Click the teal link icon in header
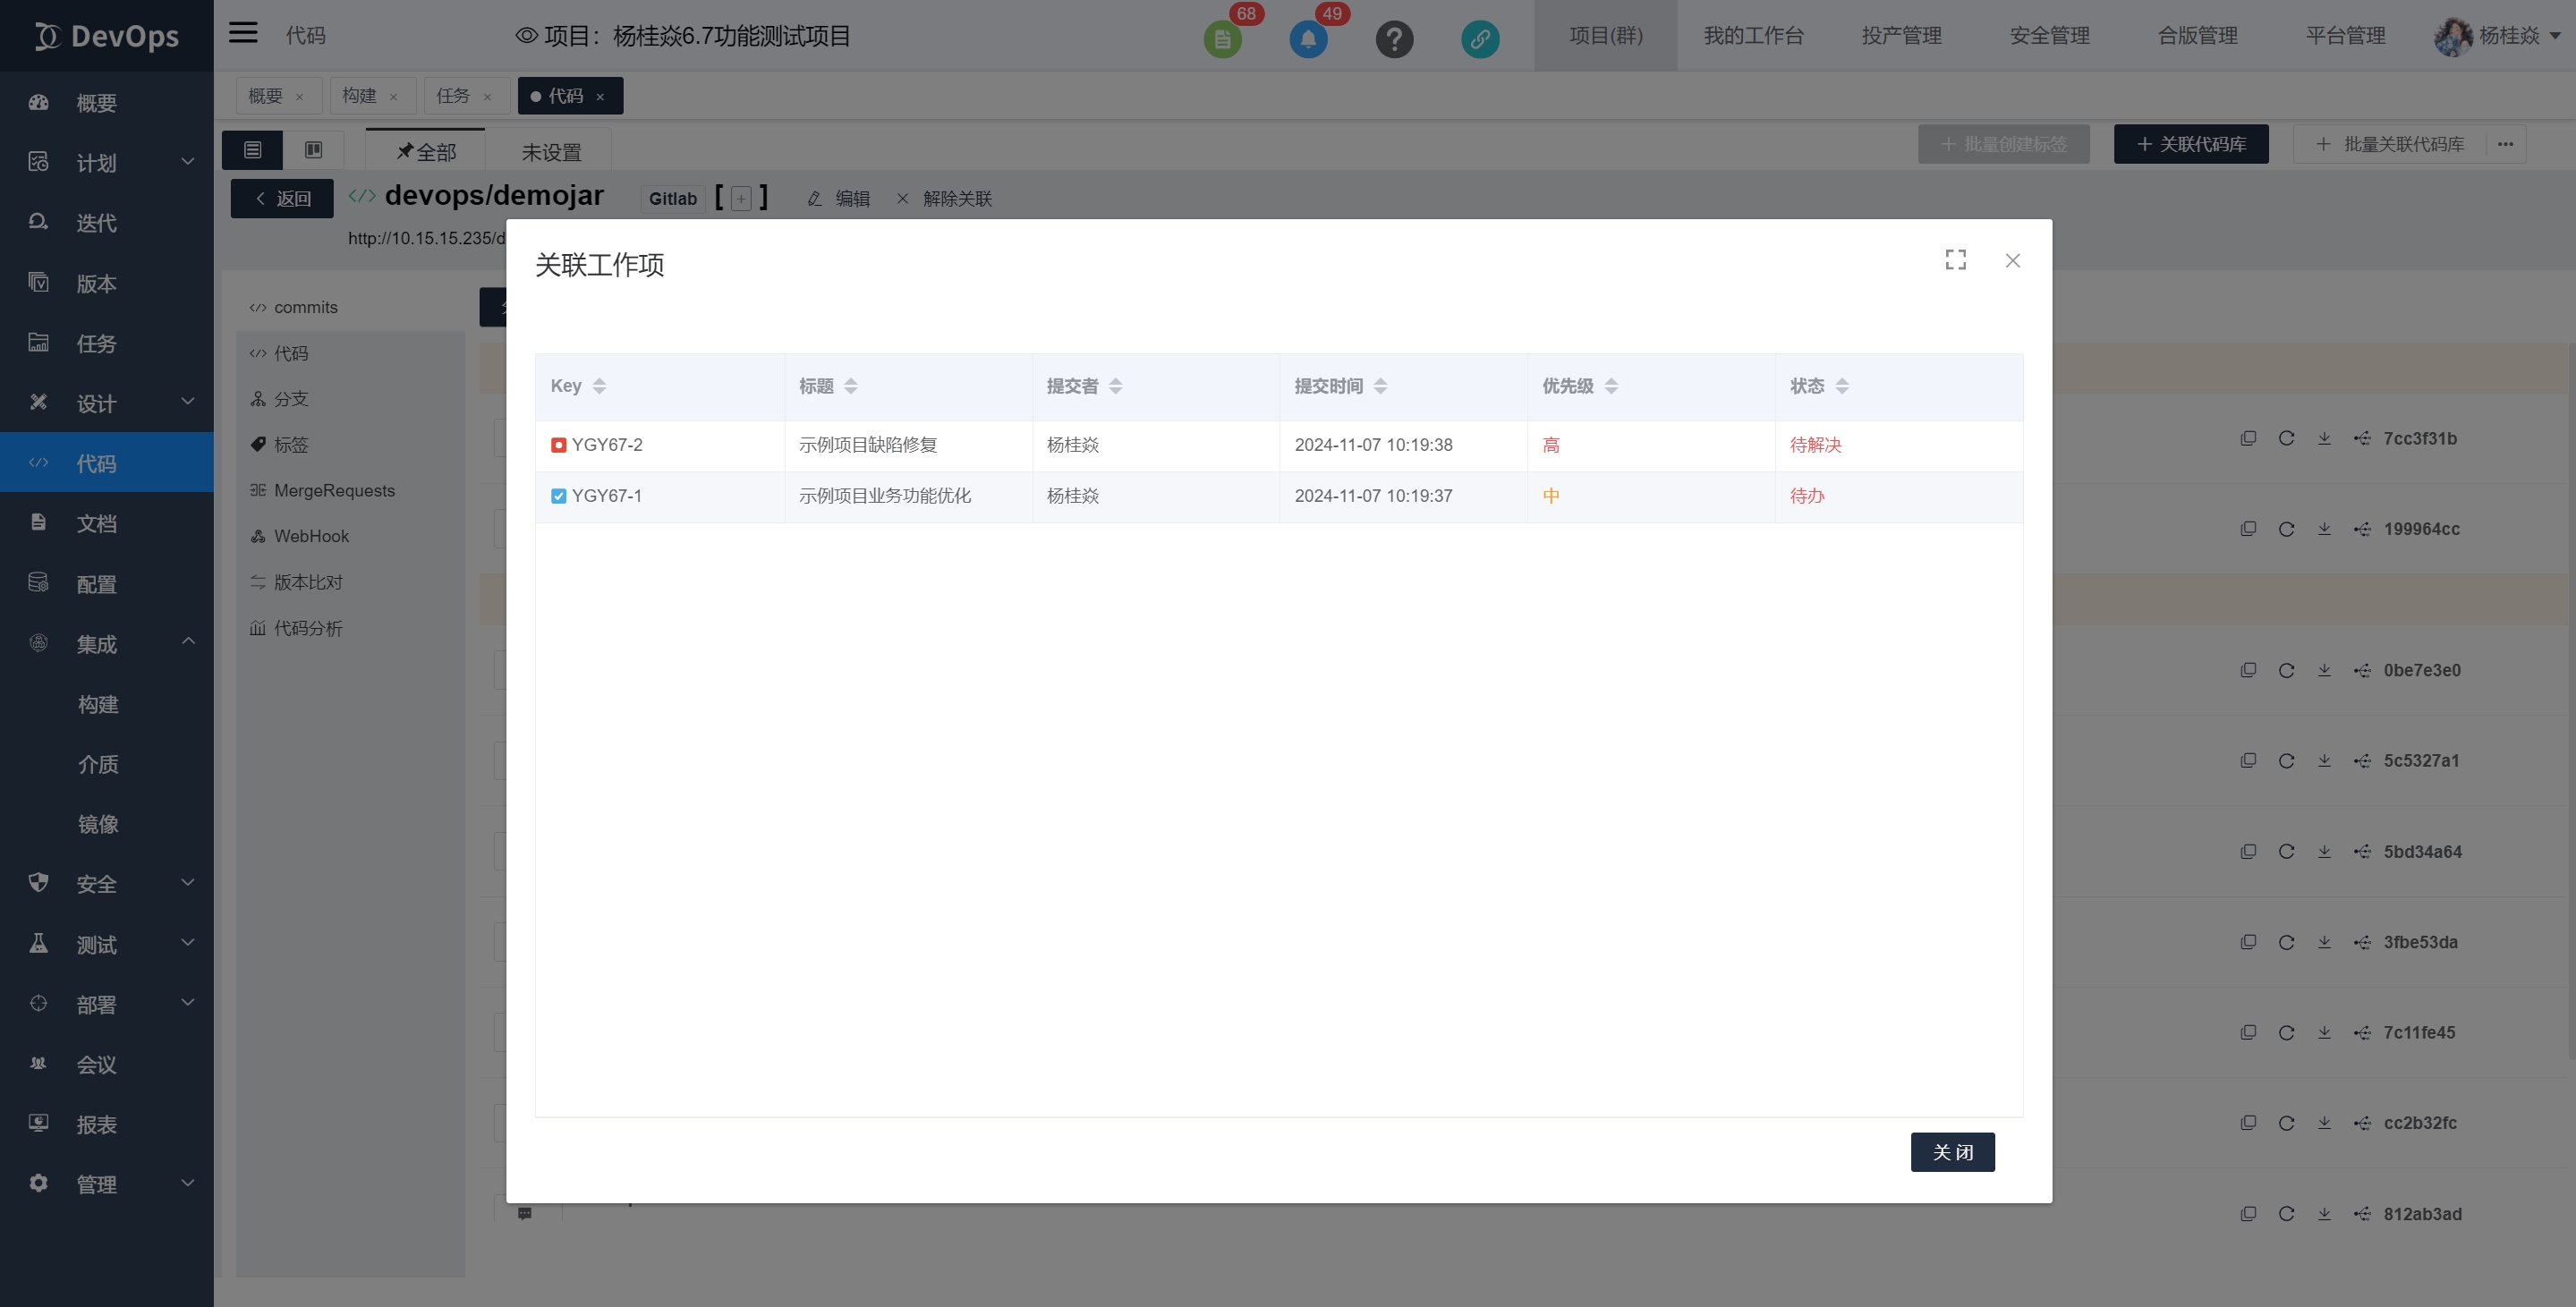Screen dimensions: 2576x1307 tap(1480, 39)
